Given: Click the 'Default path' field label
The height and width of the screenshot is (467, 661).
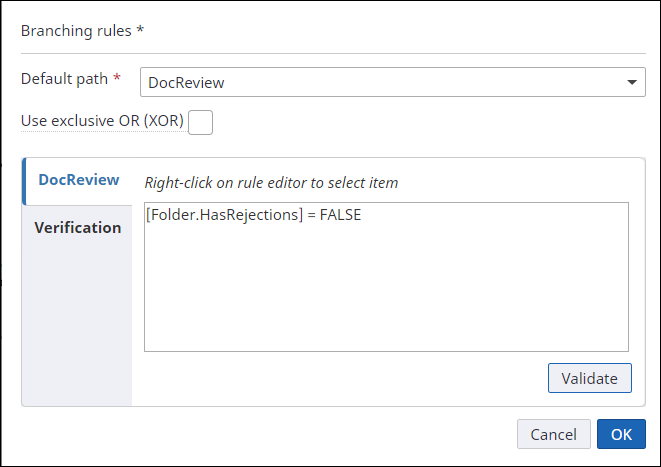Looking at the screenshot, I should pyautogui.click(x=64, y=78).
